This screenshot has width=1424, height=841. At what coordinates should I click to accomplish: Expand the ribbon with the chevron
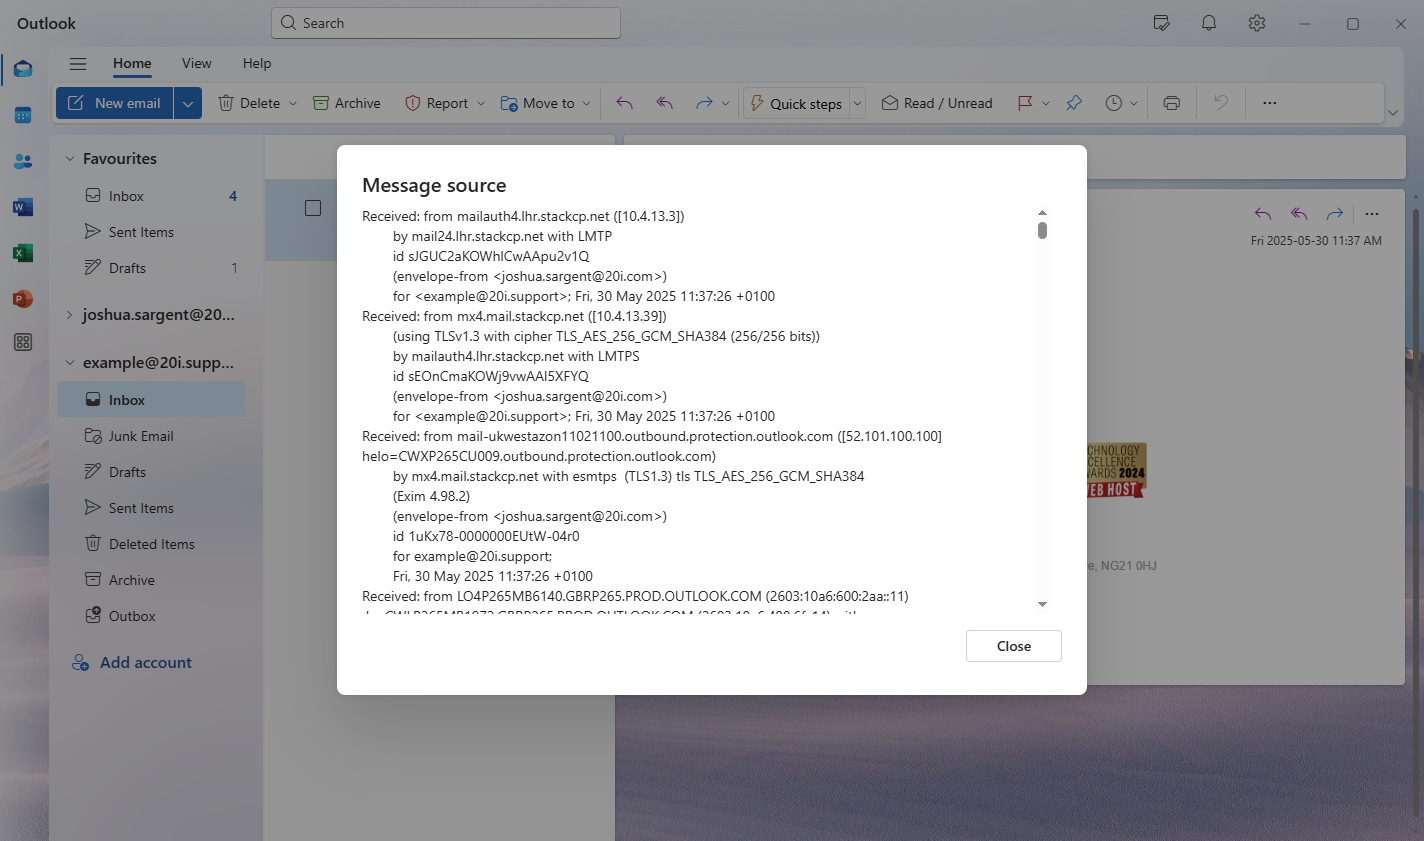(1393, 113)
